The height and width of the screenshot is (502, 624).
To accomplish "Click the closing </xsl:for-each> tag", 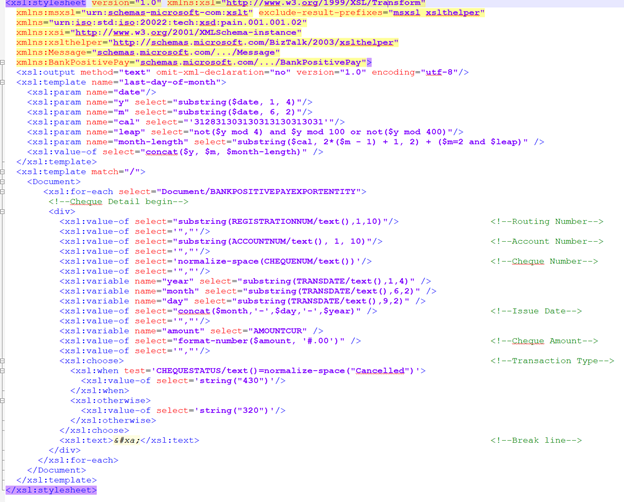I will point(78,461).
